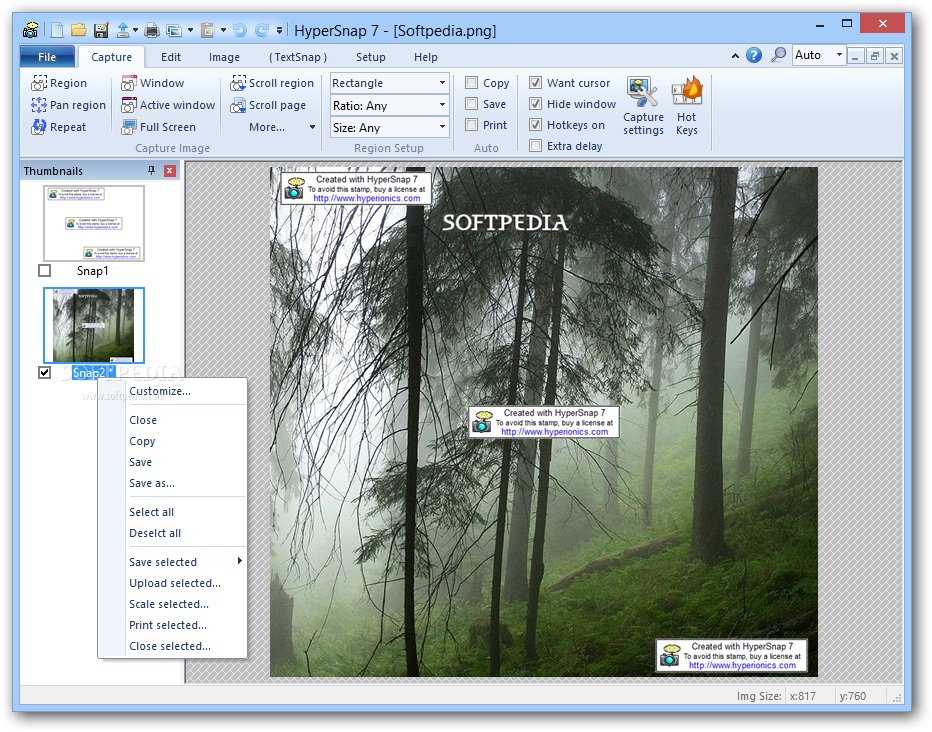The width and height of the screenshot is (932, 732).
Task: Choose Customize... in context menu
Action: (172, 391)
